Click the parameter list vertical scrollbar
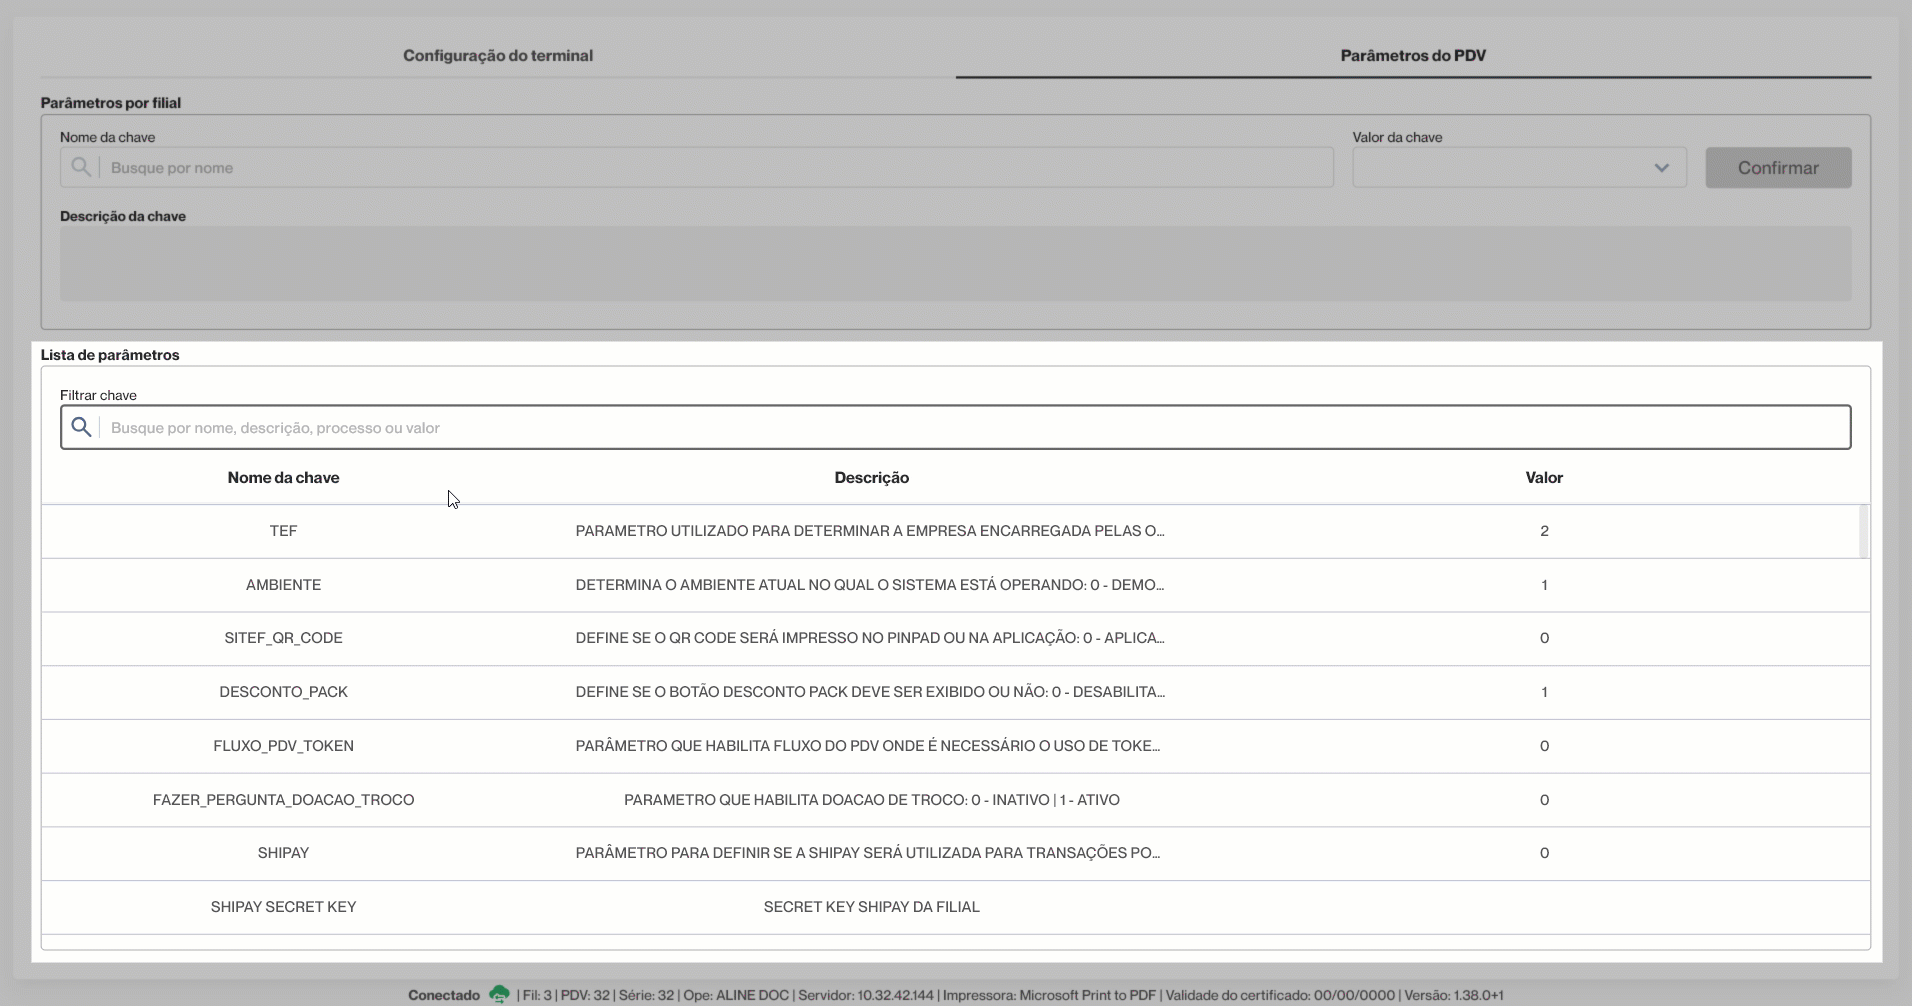Screen dimensions: 1912x1006 click(x=1864, y=532)
